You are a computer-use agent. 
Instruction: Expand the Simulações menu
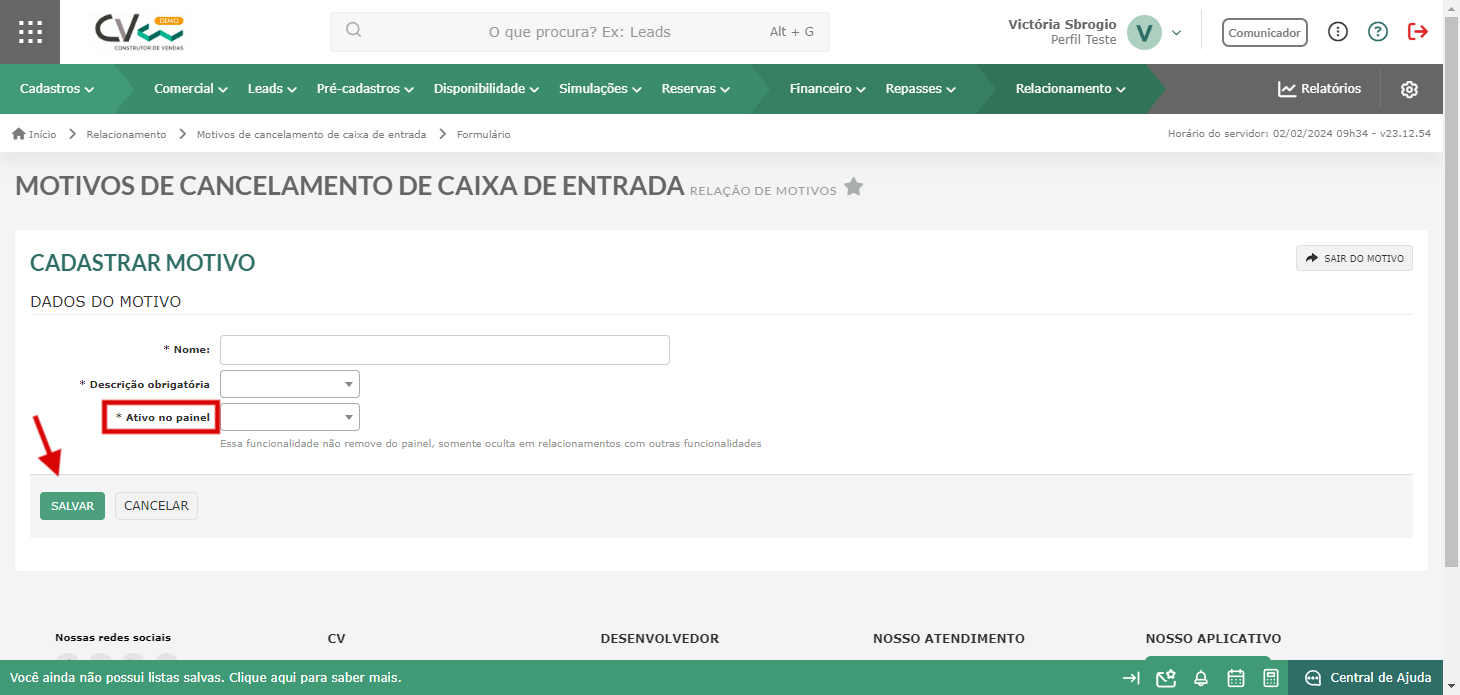600,89
